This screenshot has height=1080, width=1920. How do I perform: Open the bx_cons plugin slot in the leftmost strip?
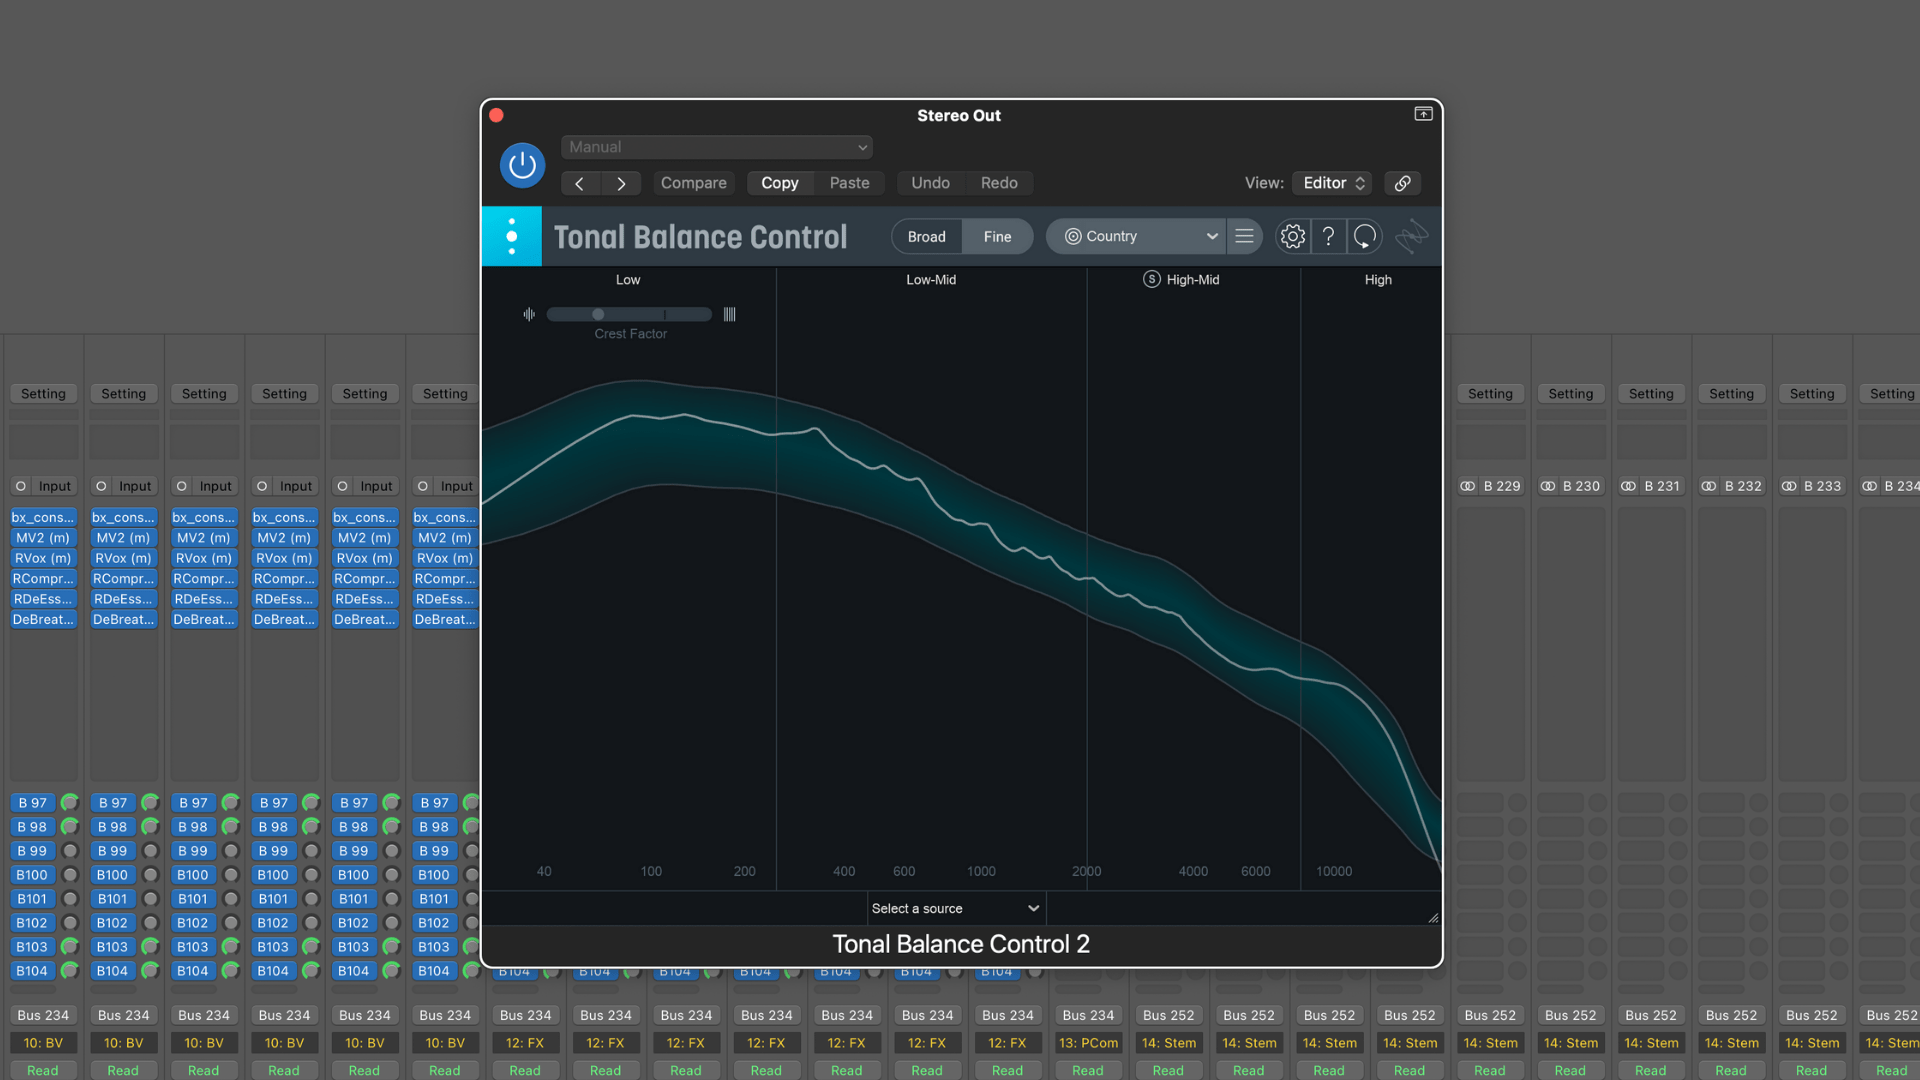pos(43,517)
